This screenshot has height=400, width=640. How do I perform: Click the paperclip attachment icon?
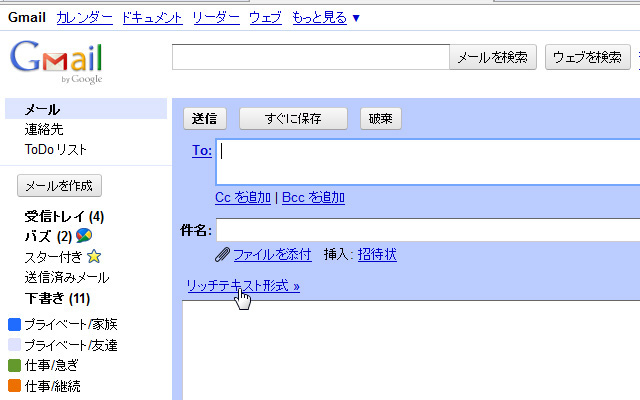(222, 255)
